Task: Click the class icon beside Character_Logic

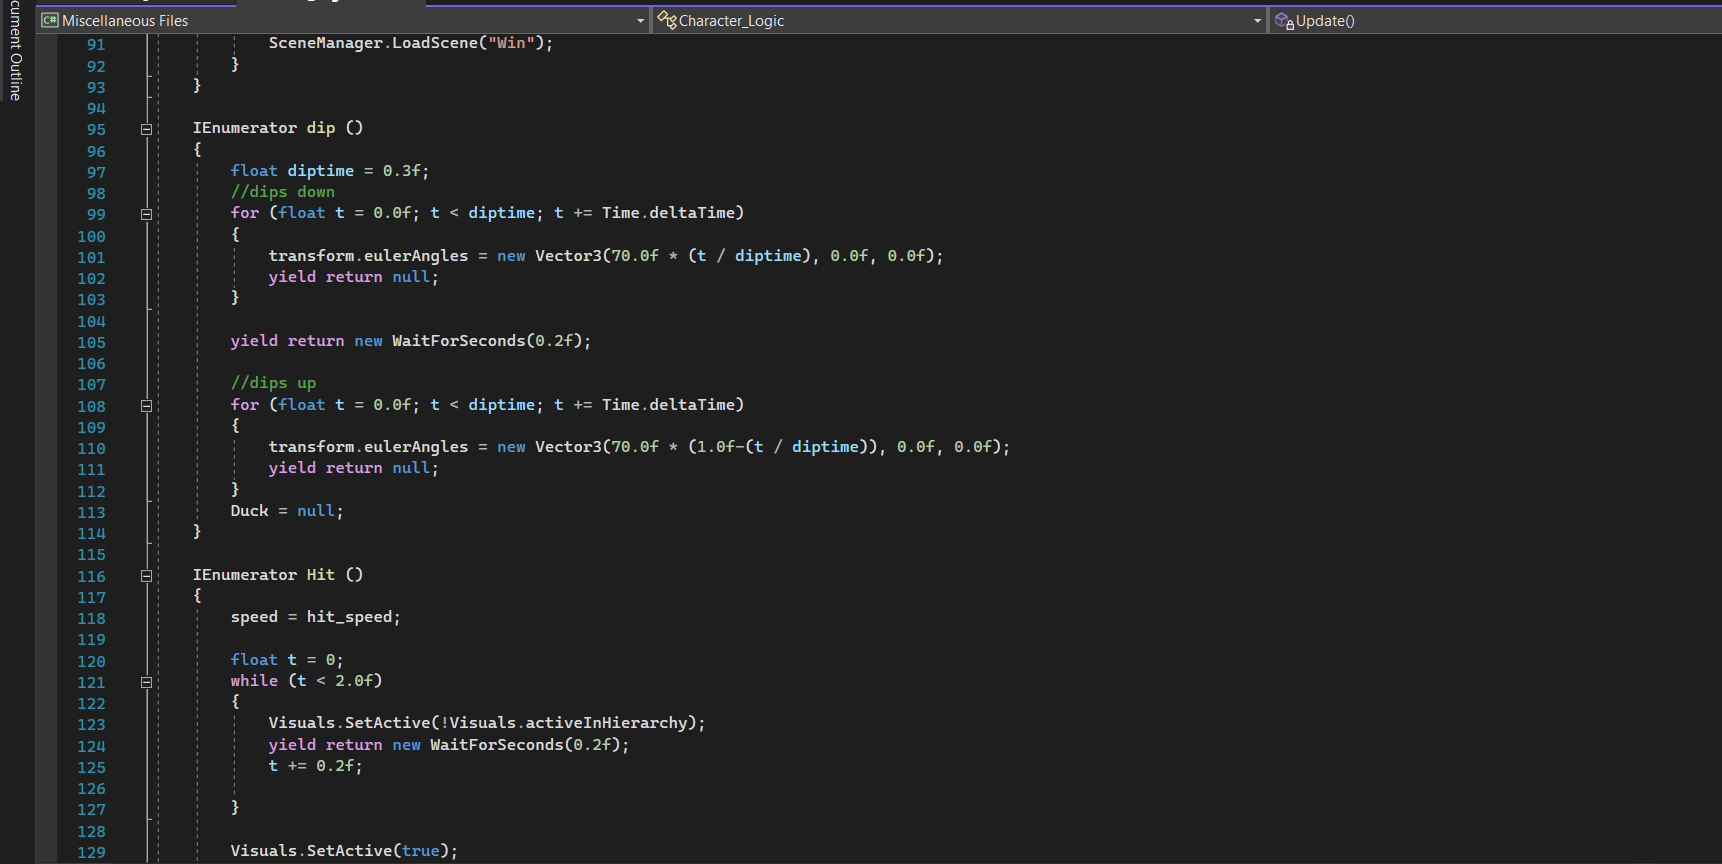Action: pyautogui.click(x=667, y=20)
